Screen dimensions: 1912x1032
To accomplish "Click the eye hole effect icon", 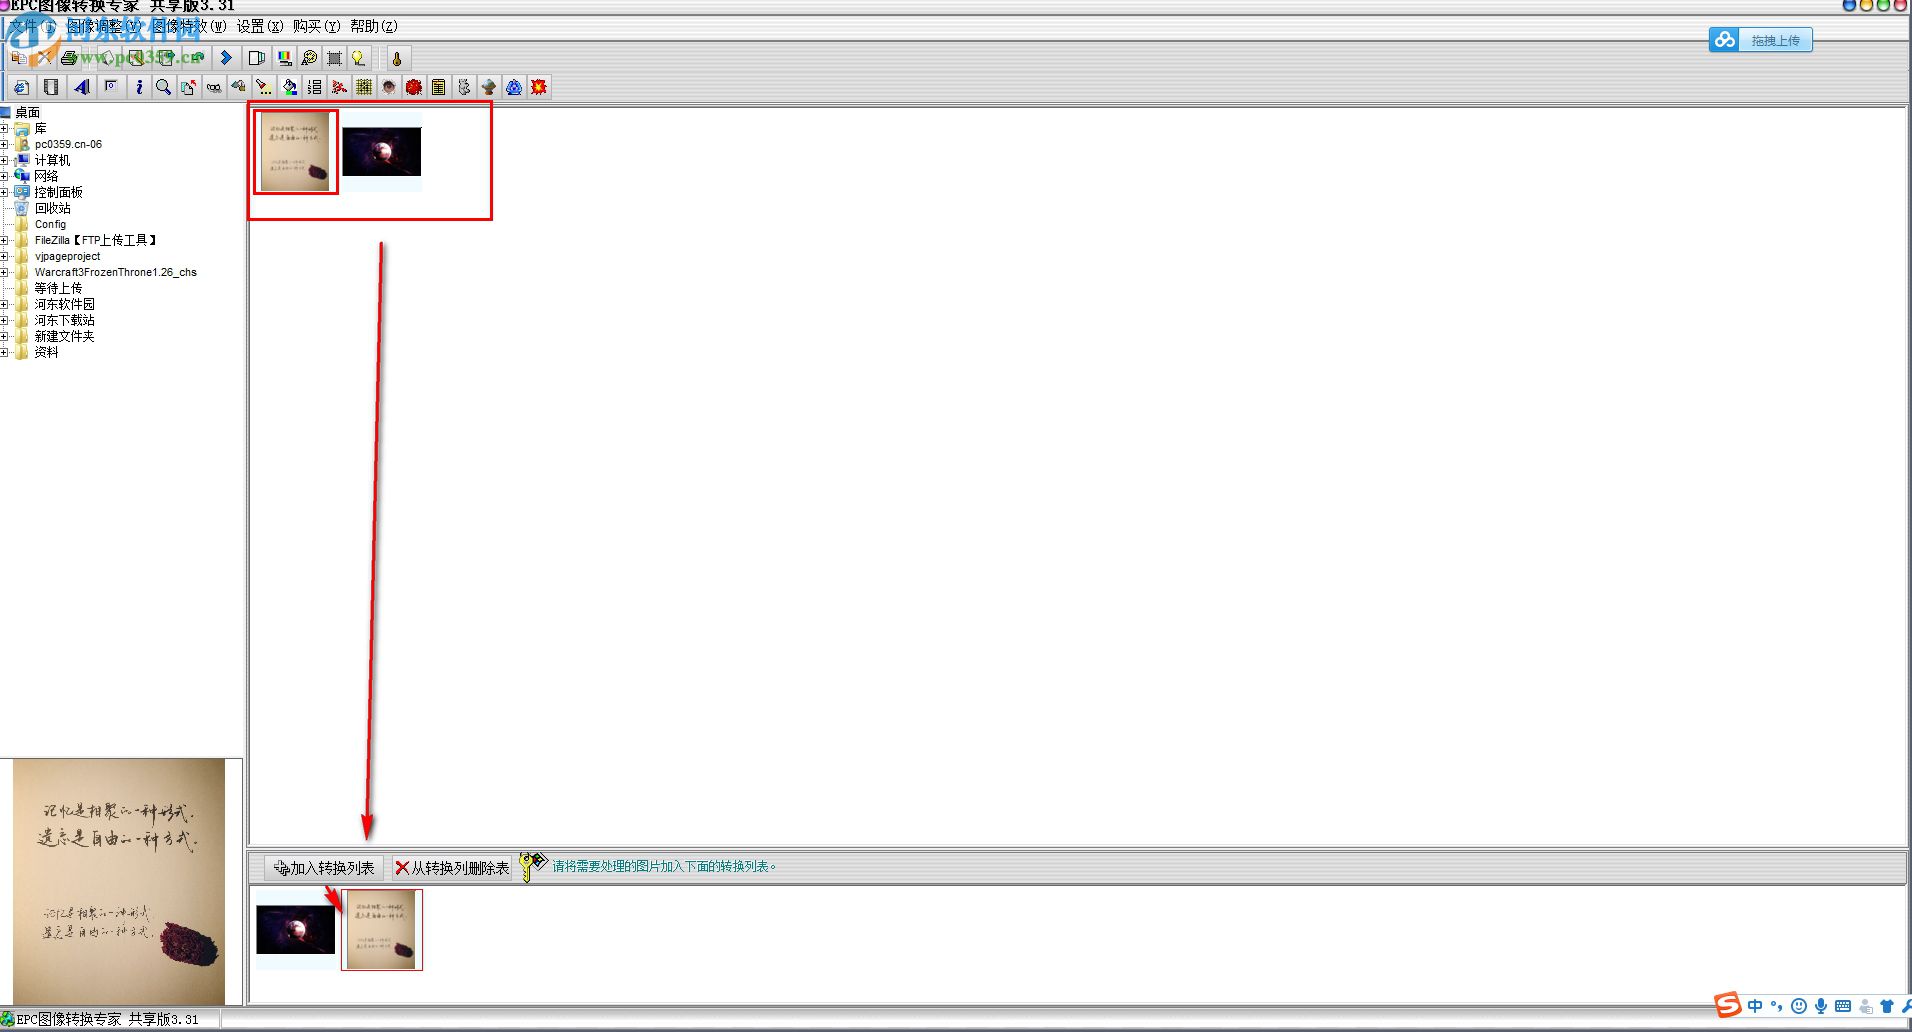I will [x=389, y=87].
